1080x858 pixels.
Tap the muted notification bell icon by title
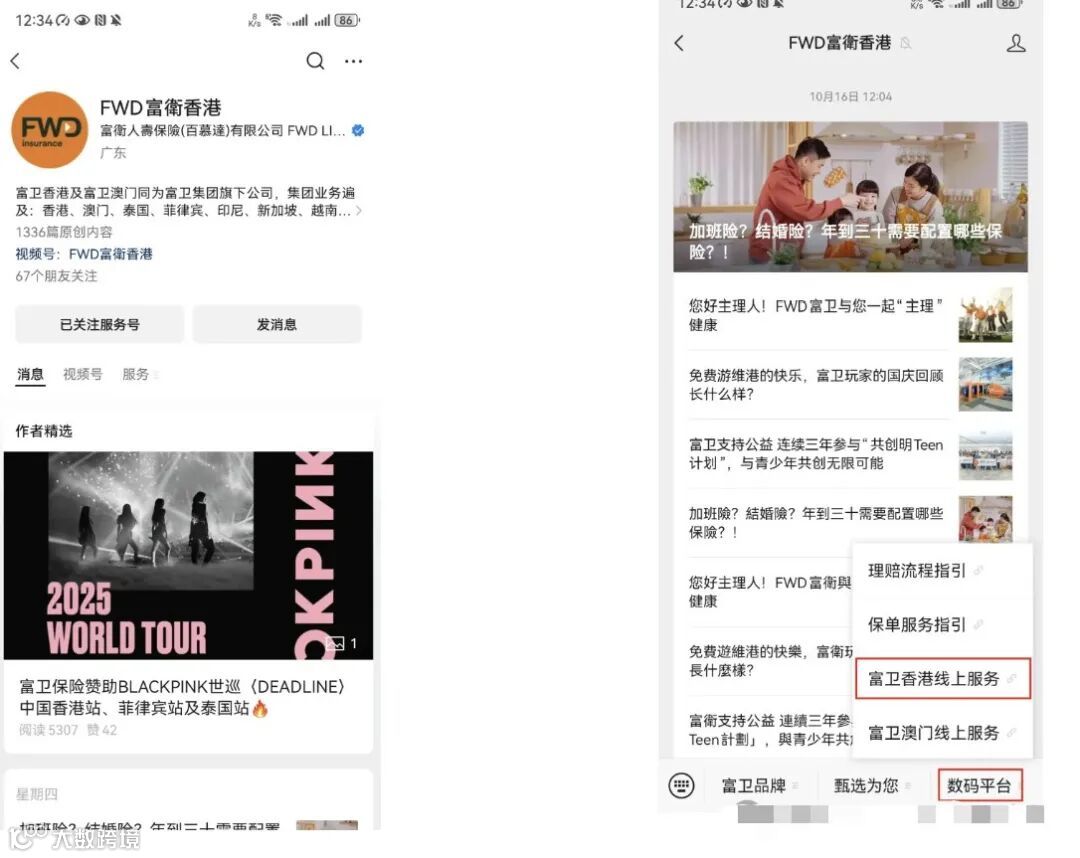coord(906,43)
